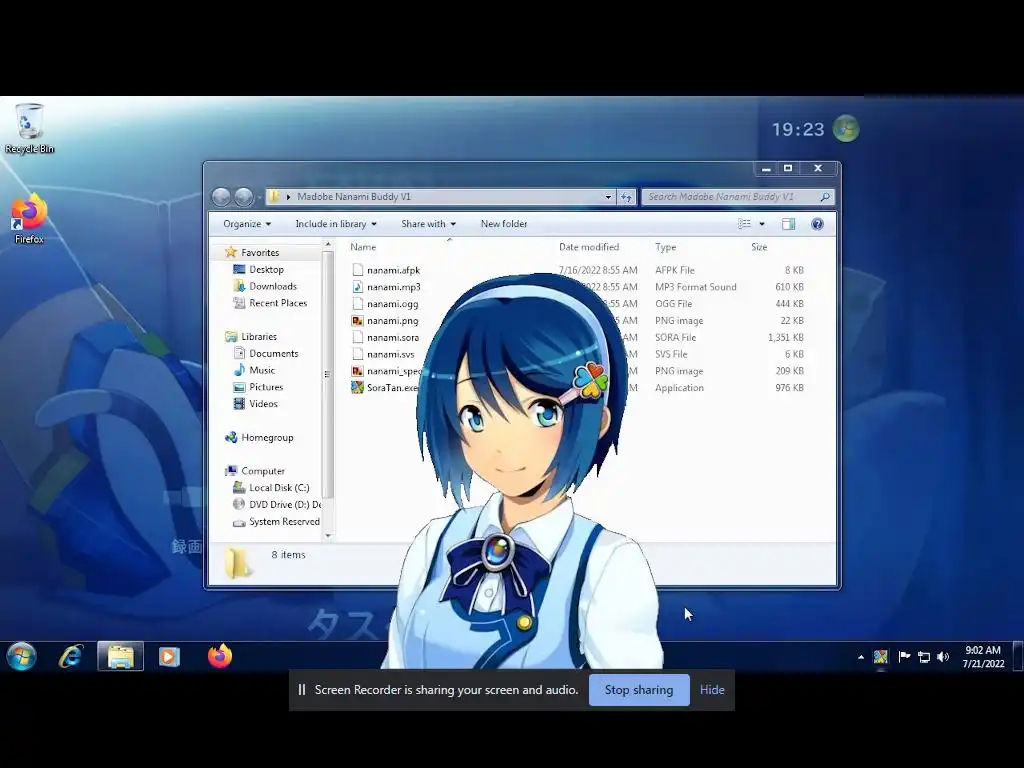
Task: Open the view options dropdown arrow
Action: [761, 224]
